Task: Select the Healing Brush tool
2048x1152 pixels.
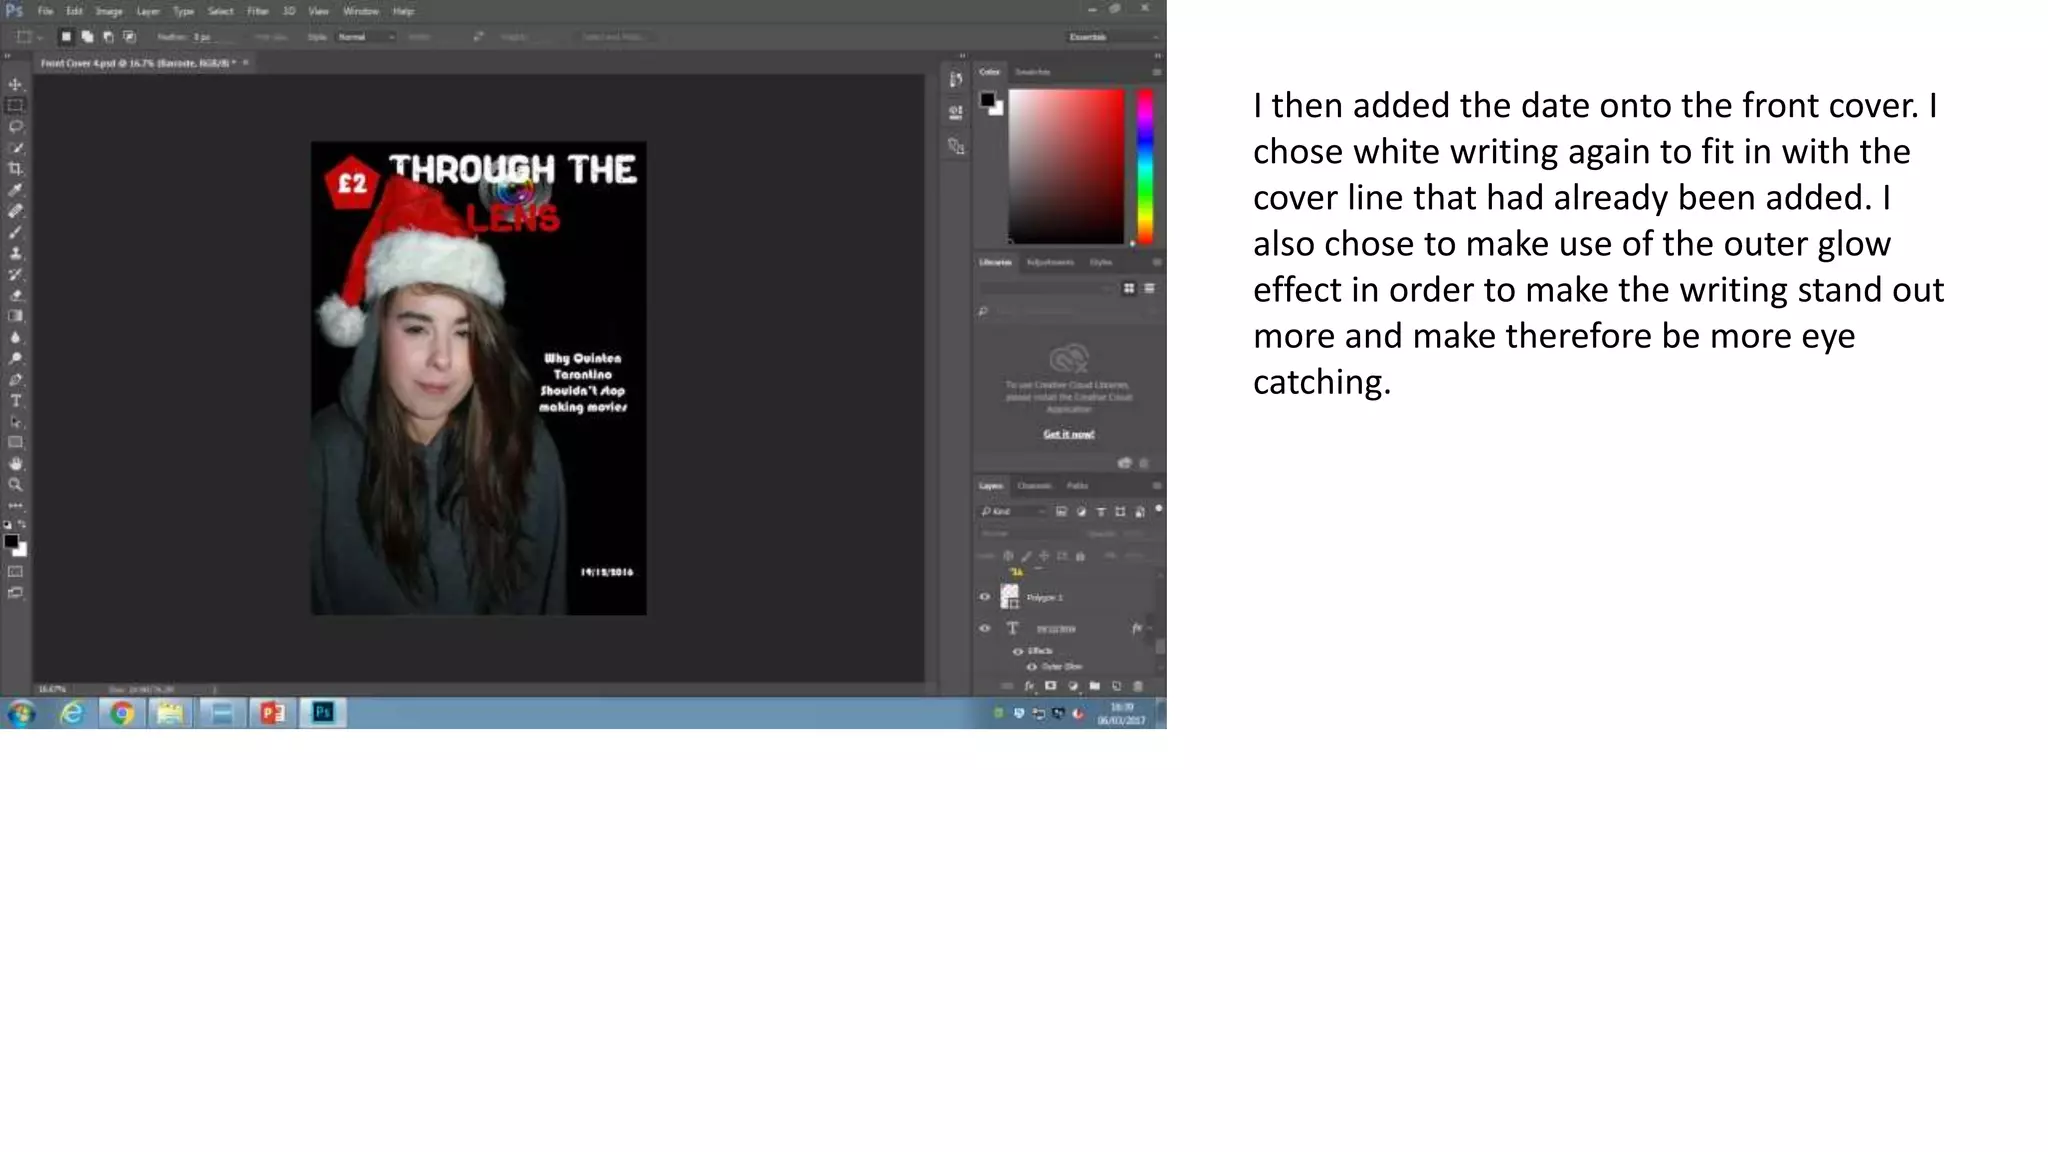Action: point(15,210)
